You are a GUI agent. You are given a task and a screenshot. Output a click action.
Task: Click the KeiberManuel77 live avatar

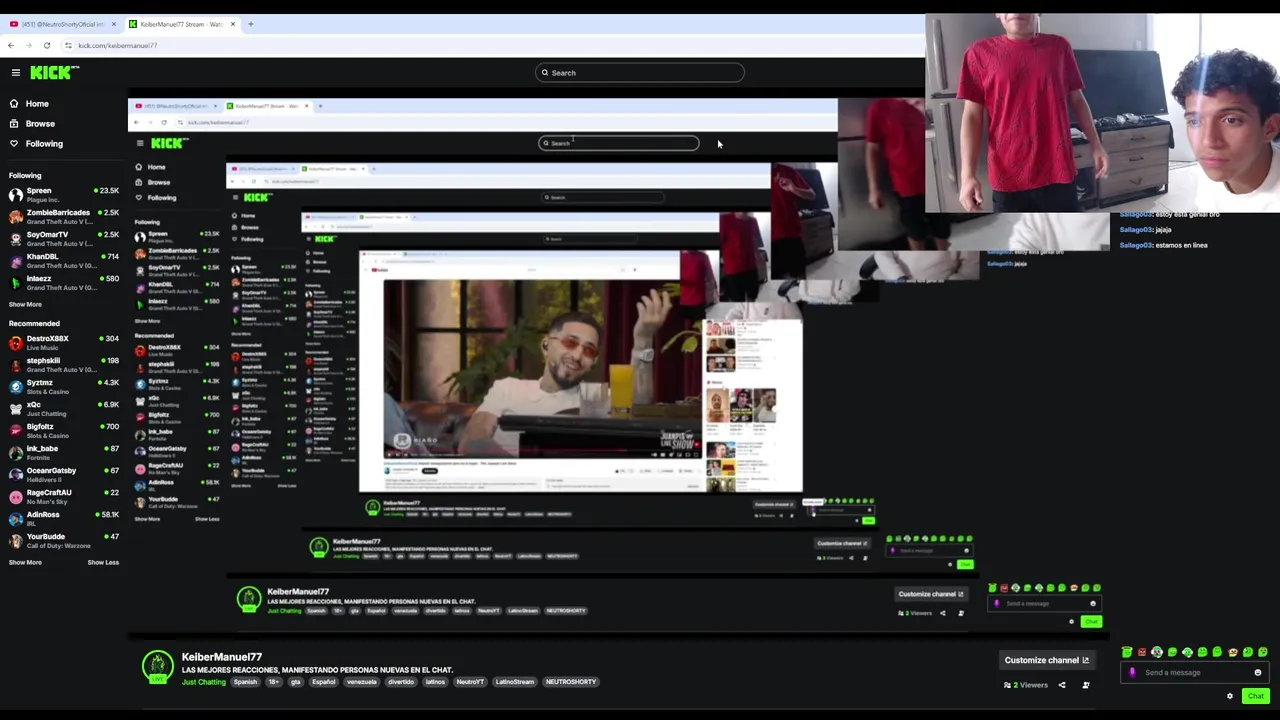157,668
